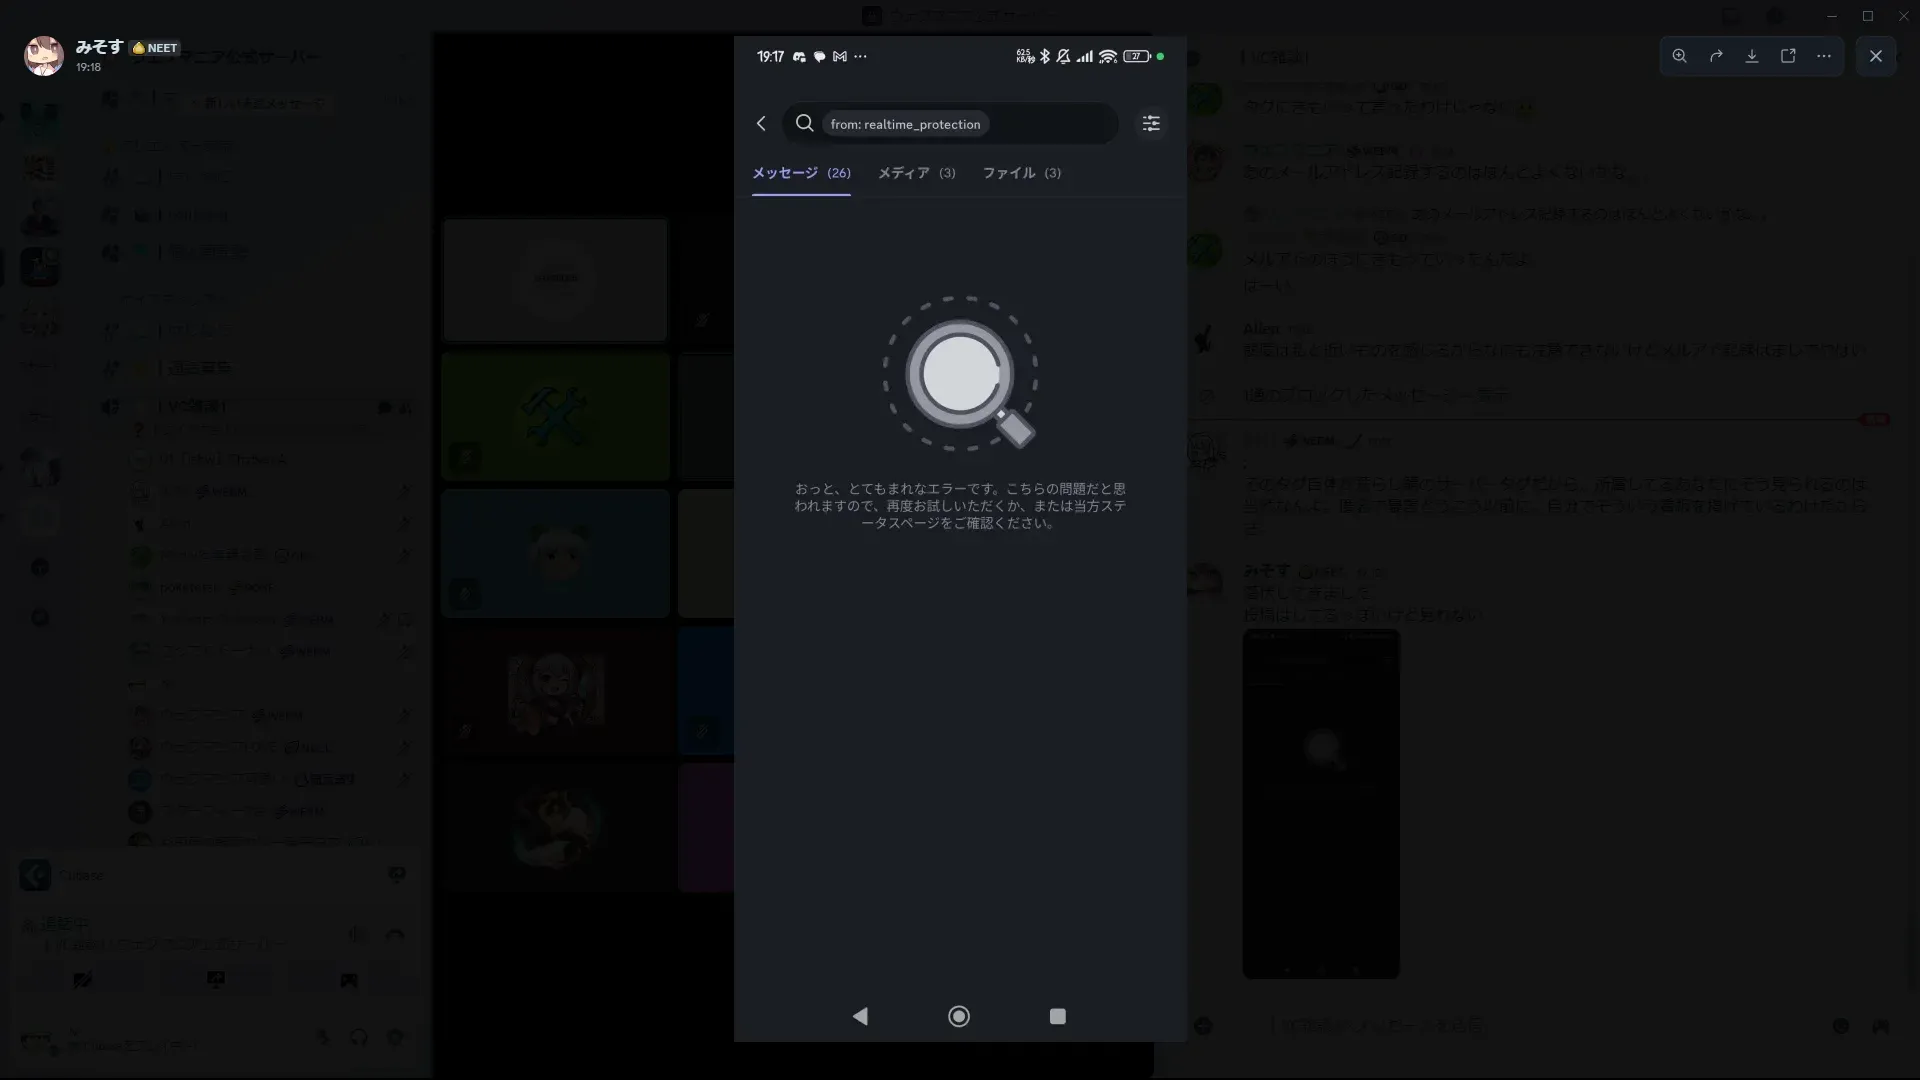Open image in browser via external-link icon
The image size is (1920, 1080).
click(x=1788, y=56)
